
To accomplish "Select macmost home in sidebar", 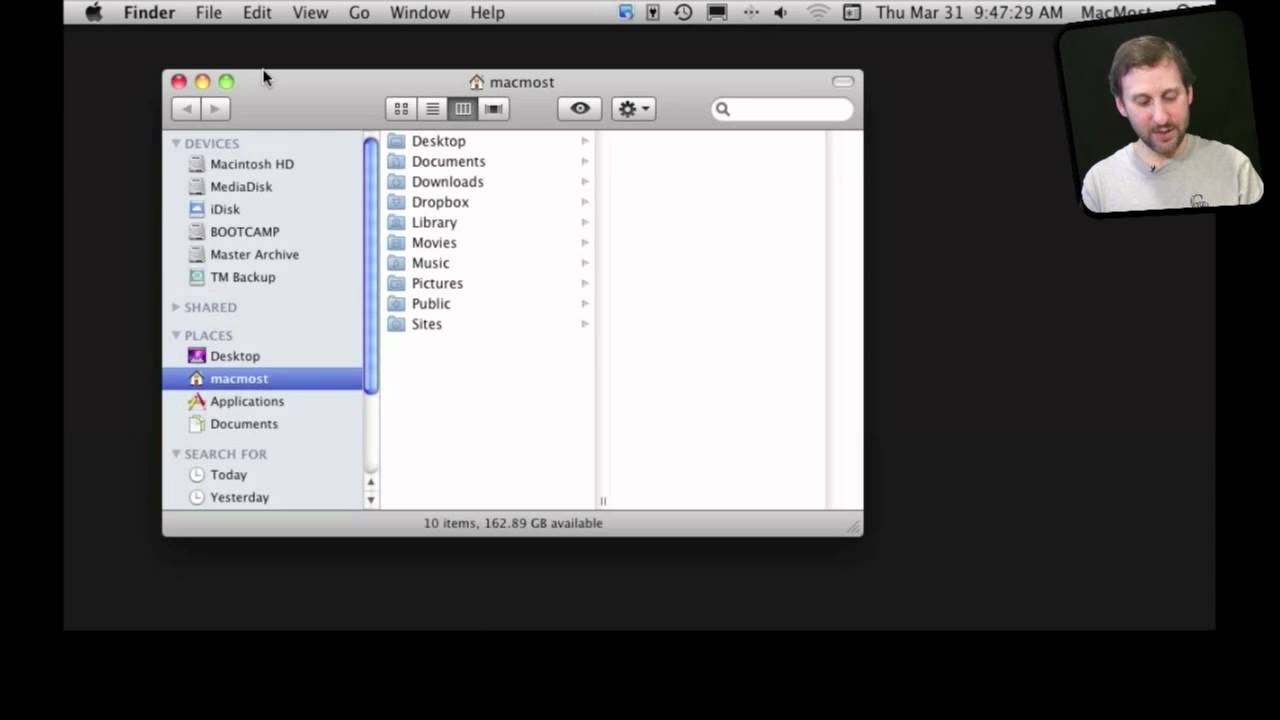I will pos(264,379).
